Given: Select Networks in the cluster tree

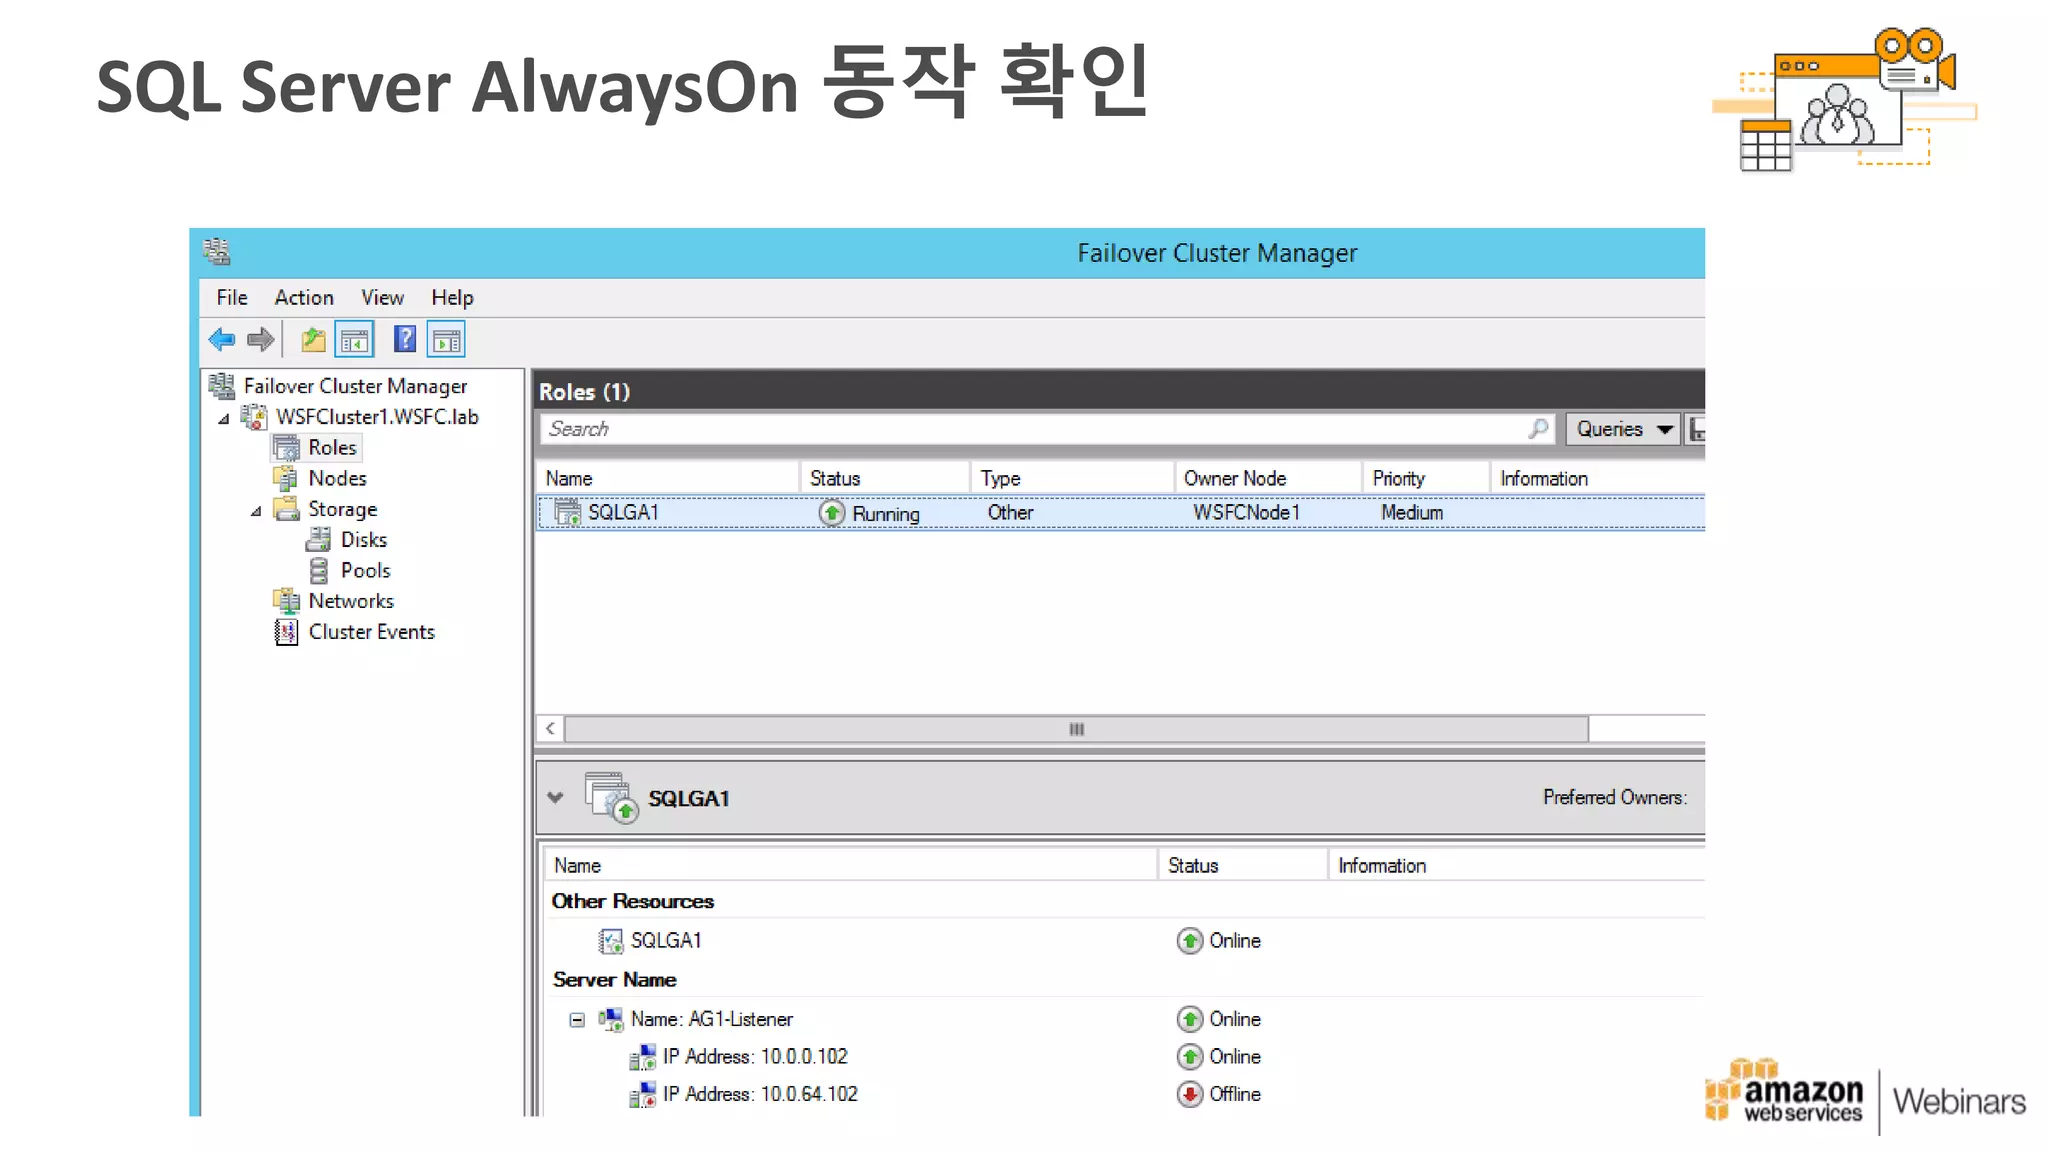Looking at the screenshot, I should [351, 601].
